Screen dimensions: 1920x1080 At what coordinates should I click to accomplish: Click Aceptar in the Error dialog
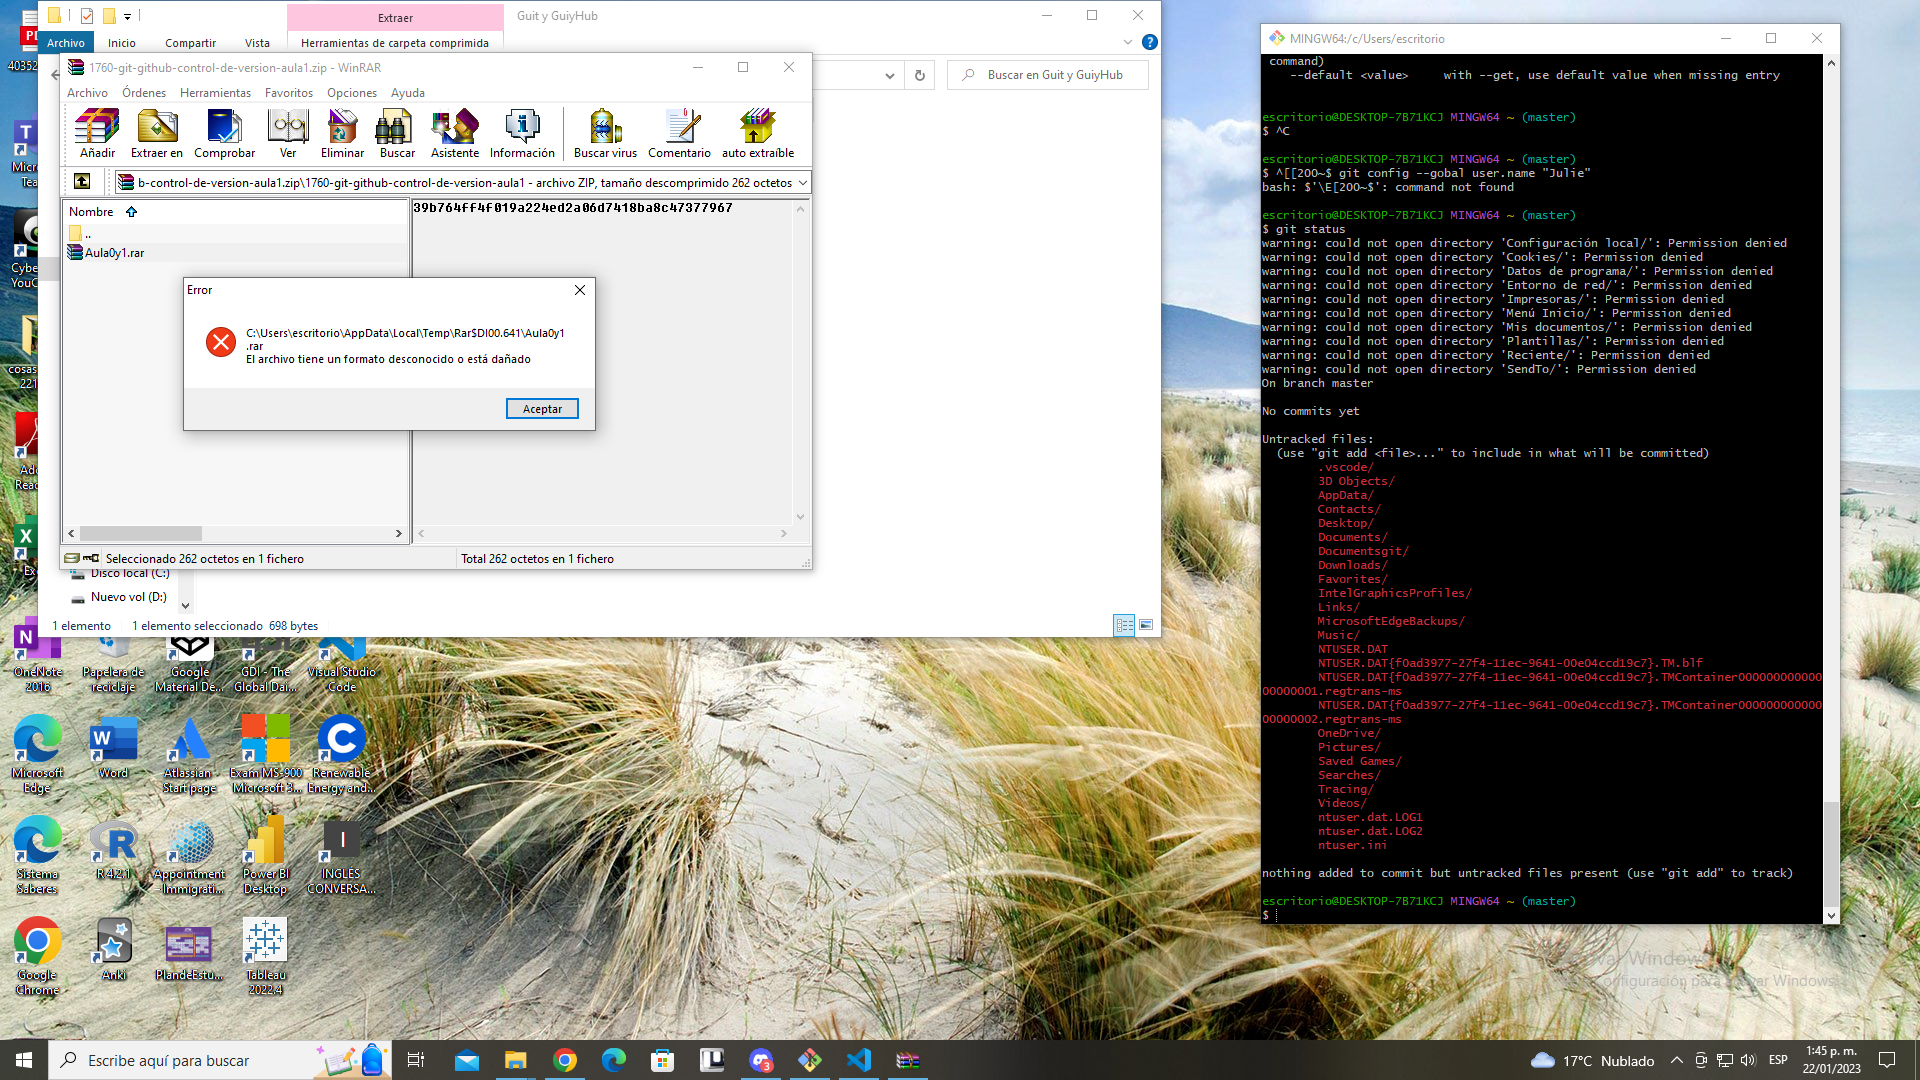tap(542, 409)
